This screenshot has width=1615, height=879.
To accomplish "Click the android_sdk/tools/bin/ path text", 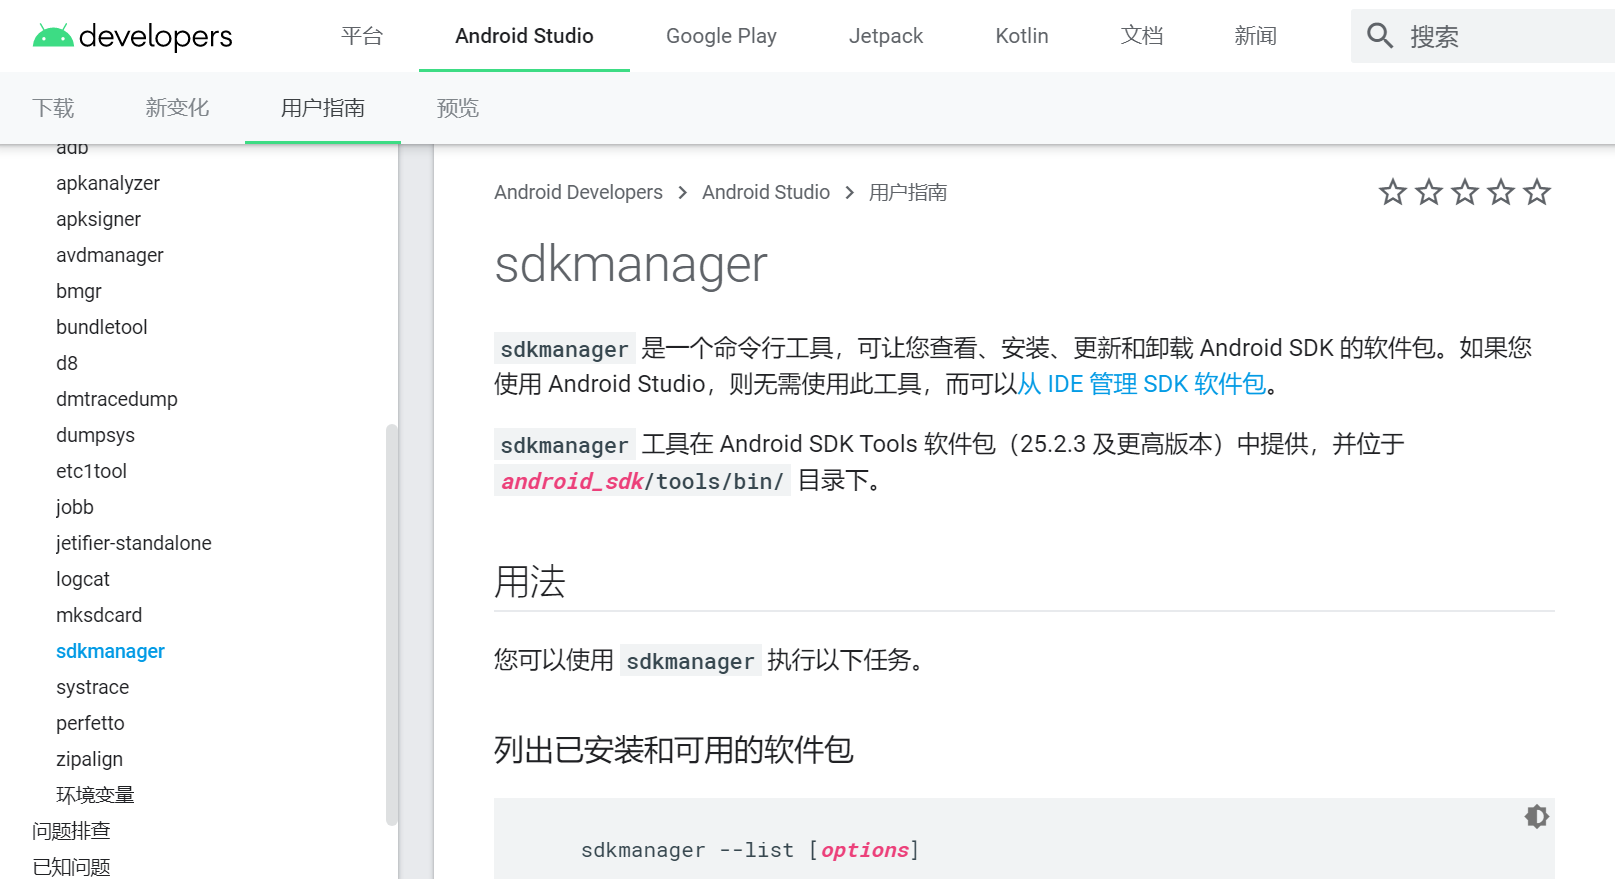I will [x=642, y=481].
